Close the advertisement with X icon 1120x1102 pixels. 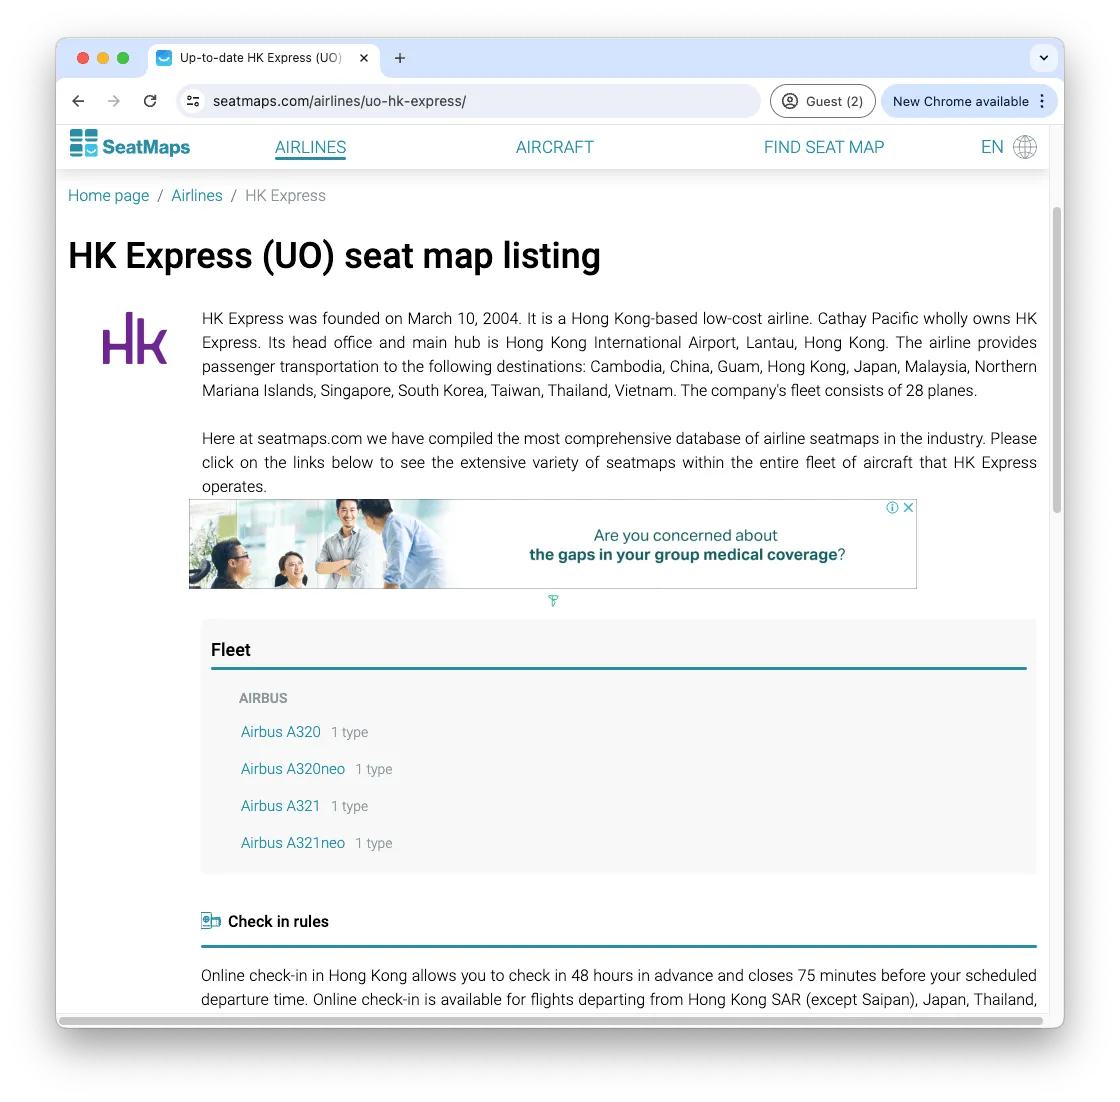(x=909, y=508)
